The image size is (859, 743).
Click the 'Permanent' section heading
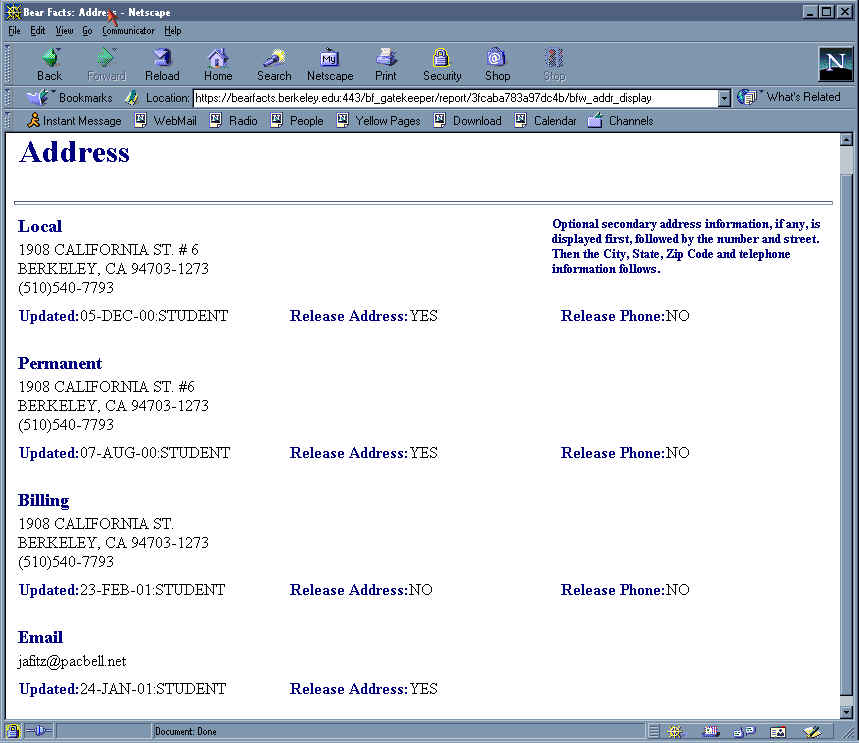point(60,363)
